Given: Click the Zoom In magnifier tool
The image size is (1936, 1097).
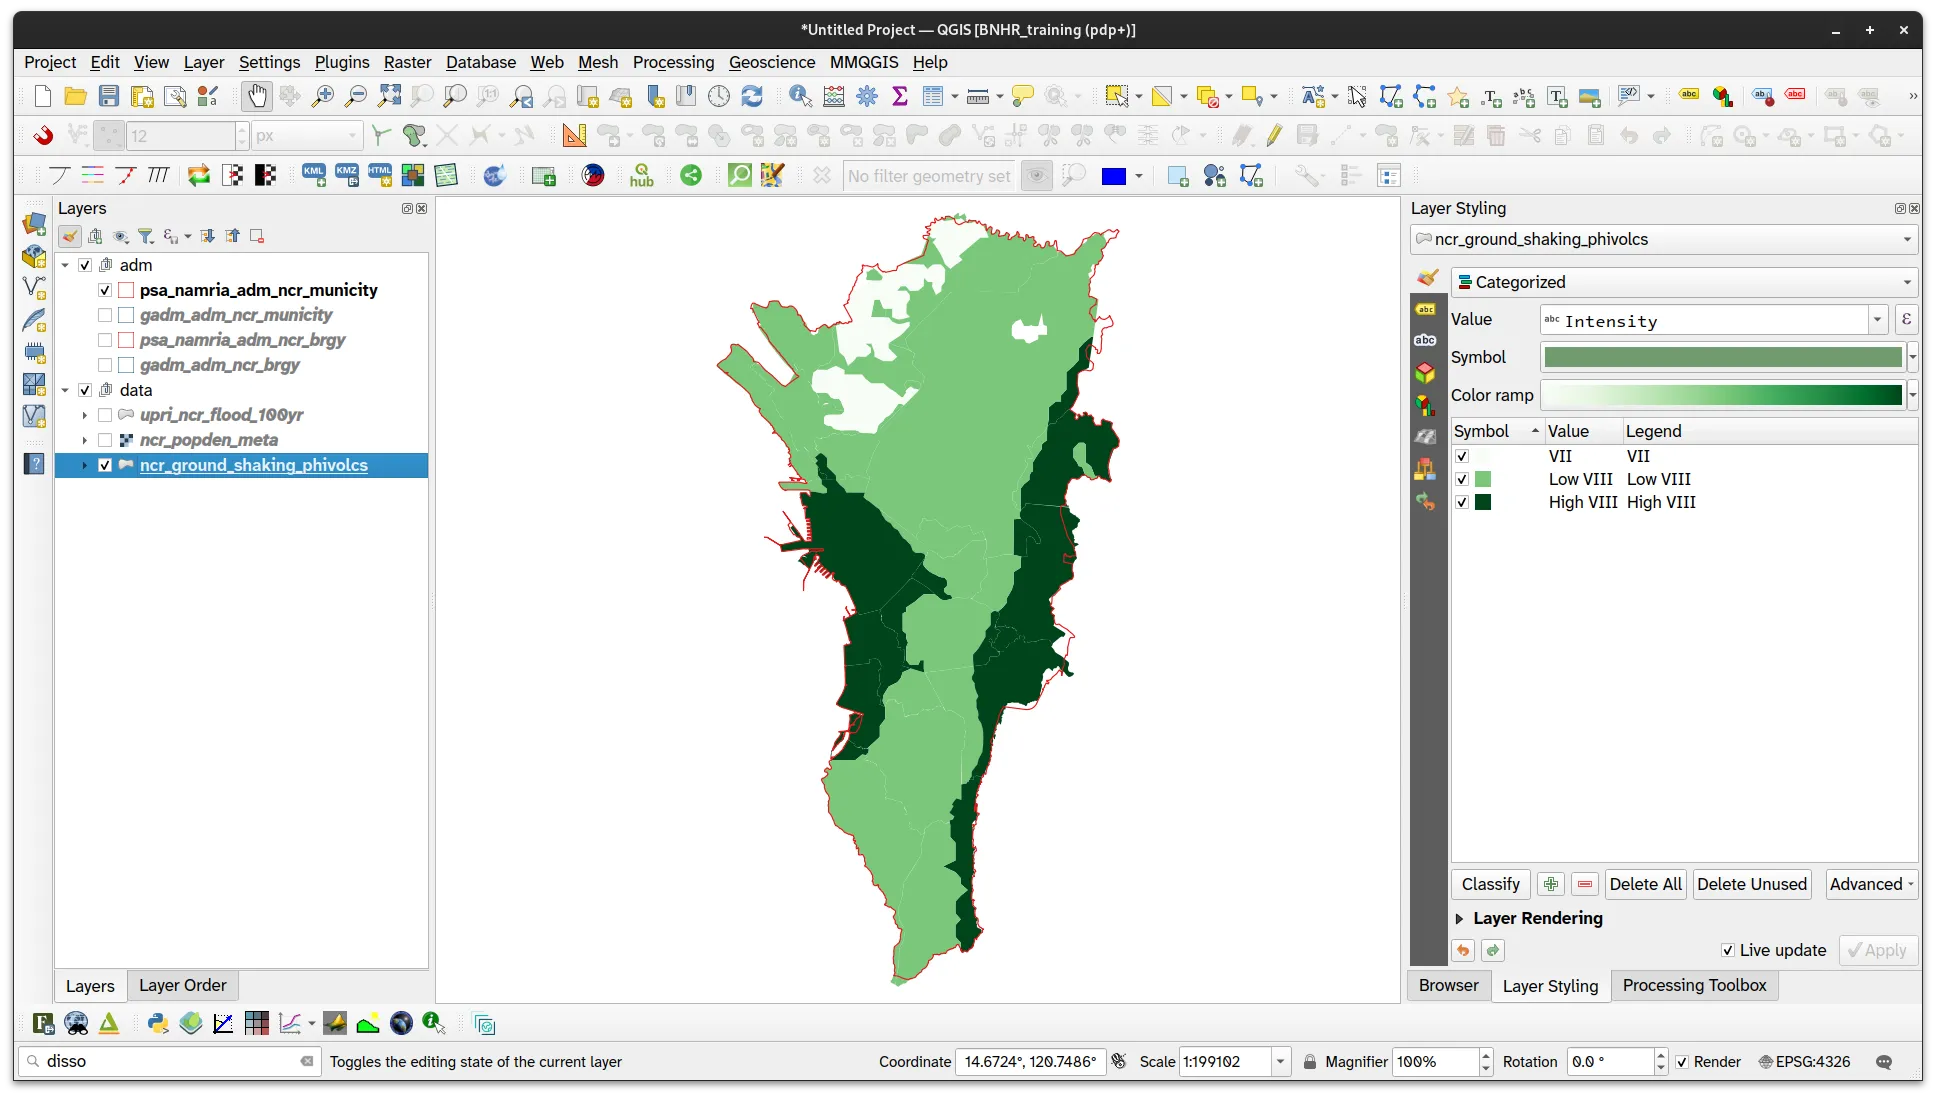Looking at the screenshot, I should (323, 96).
